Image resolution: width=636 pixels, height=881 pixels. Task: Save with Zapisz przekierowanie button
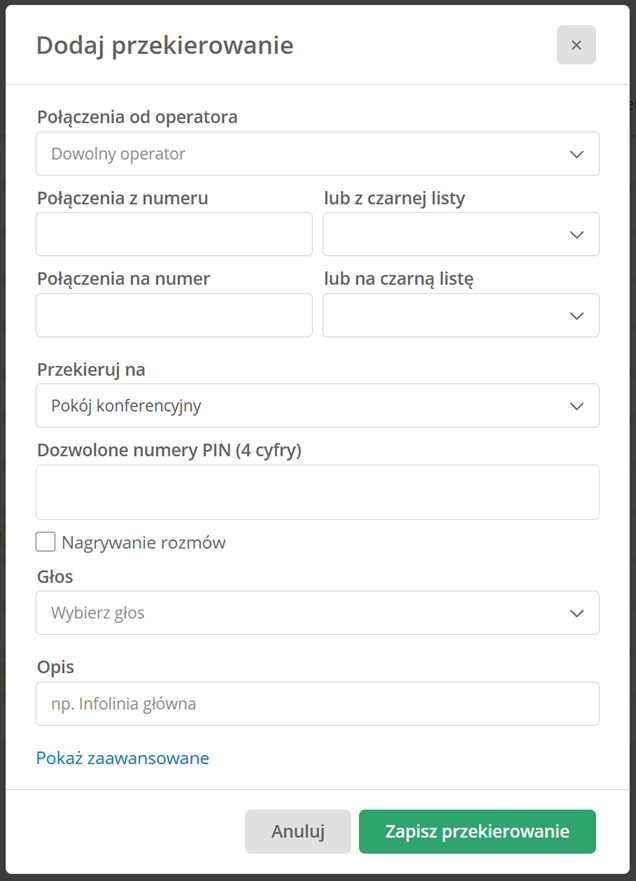click(x=477, y=832)
